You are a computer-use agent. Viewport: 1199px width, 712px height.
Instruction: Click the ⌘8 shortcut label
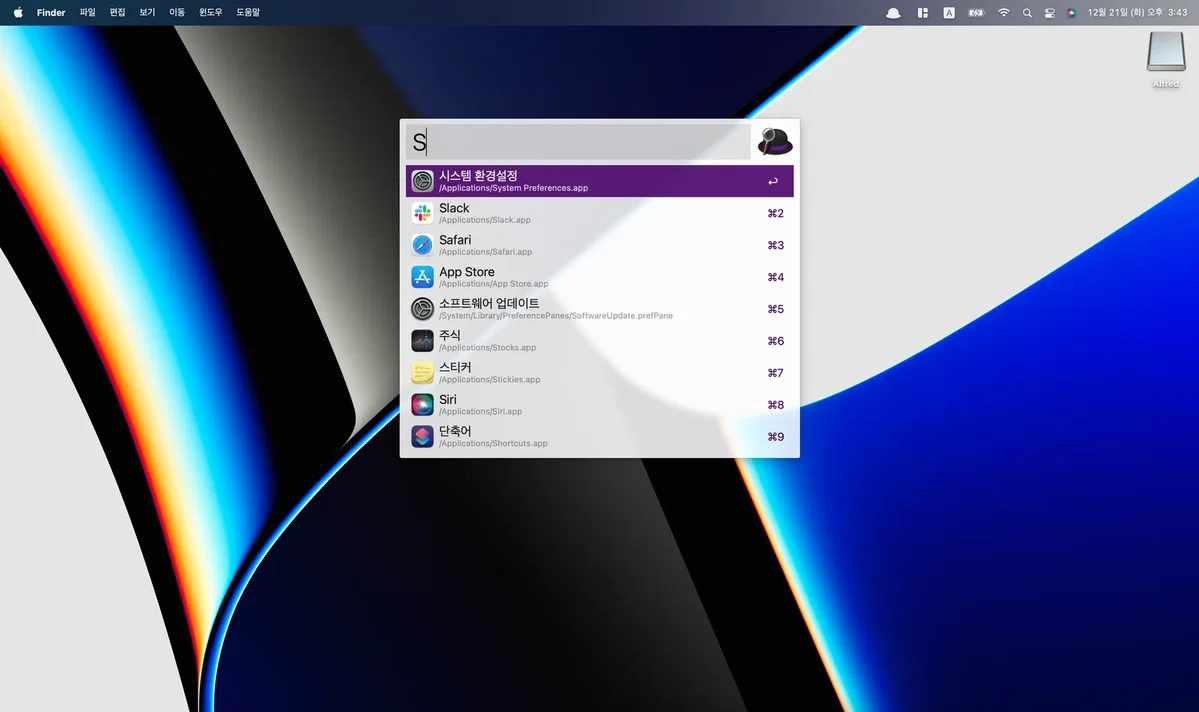(775, 405)
